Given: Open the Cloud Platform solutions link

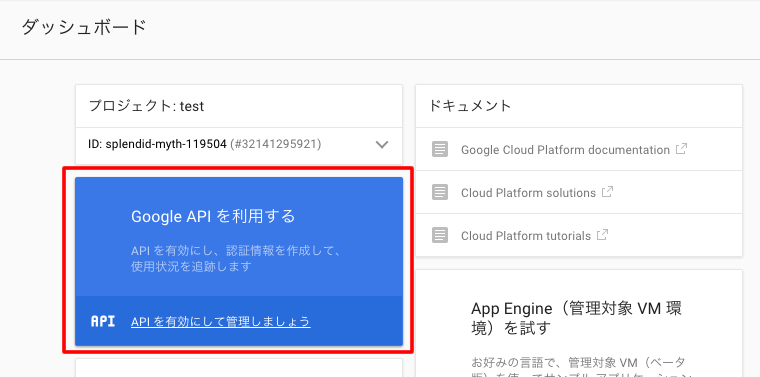Looking at the screenshot, I should click(528, 193).
